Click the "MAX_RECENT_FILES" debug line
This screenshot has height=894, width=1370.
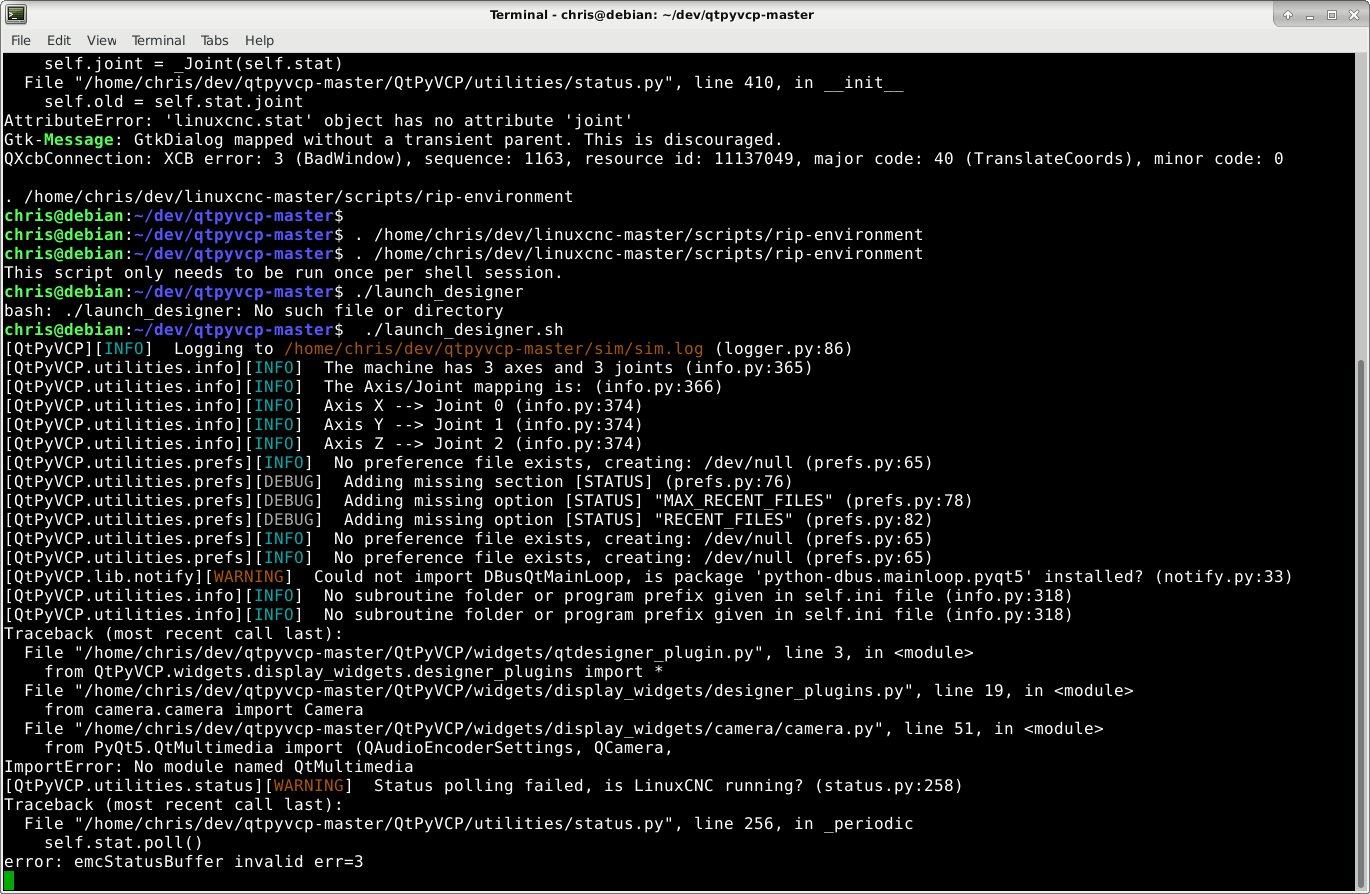tap(488, 501)
